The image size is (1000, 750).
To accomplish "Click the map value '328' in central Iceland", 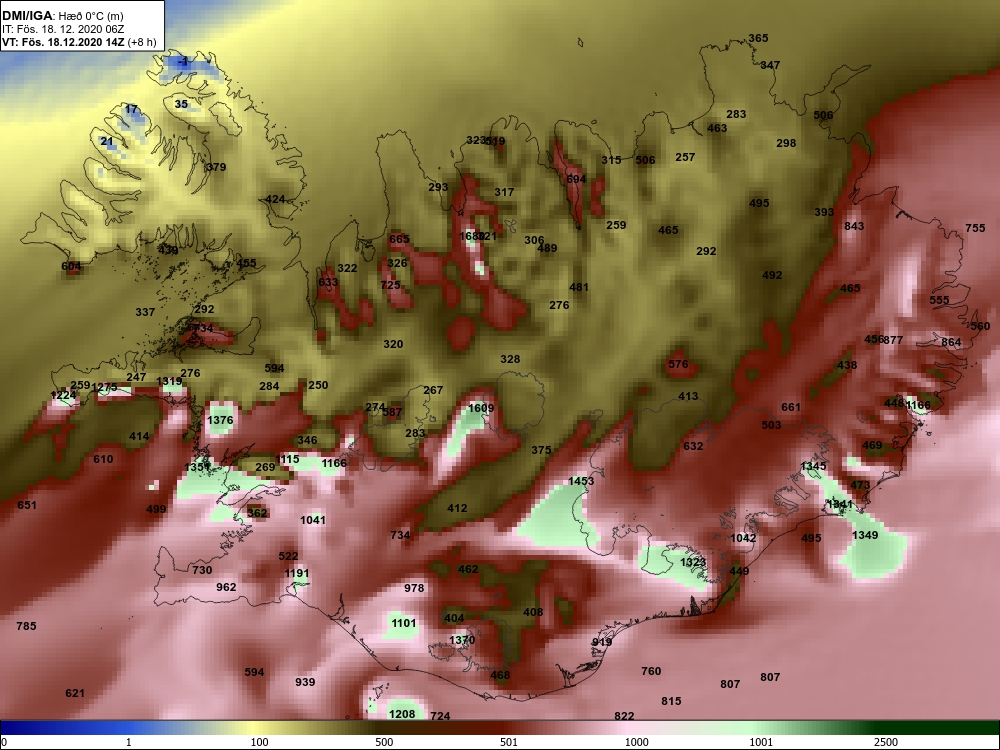I will pos(510,359).
